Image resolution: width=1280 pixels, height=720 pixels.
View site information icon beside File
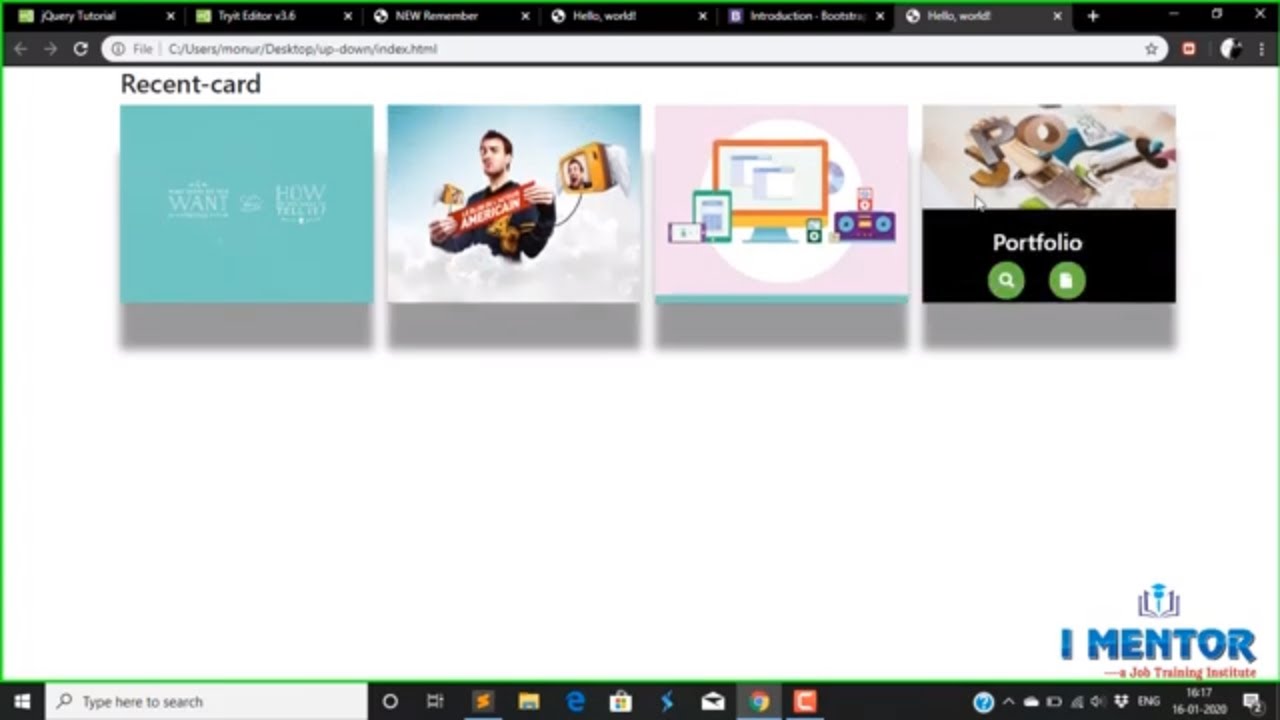118,48
